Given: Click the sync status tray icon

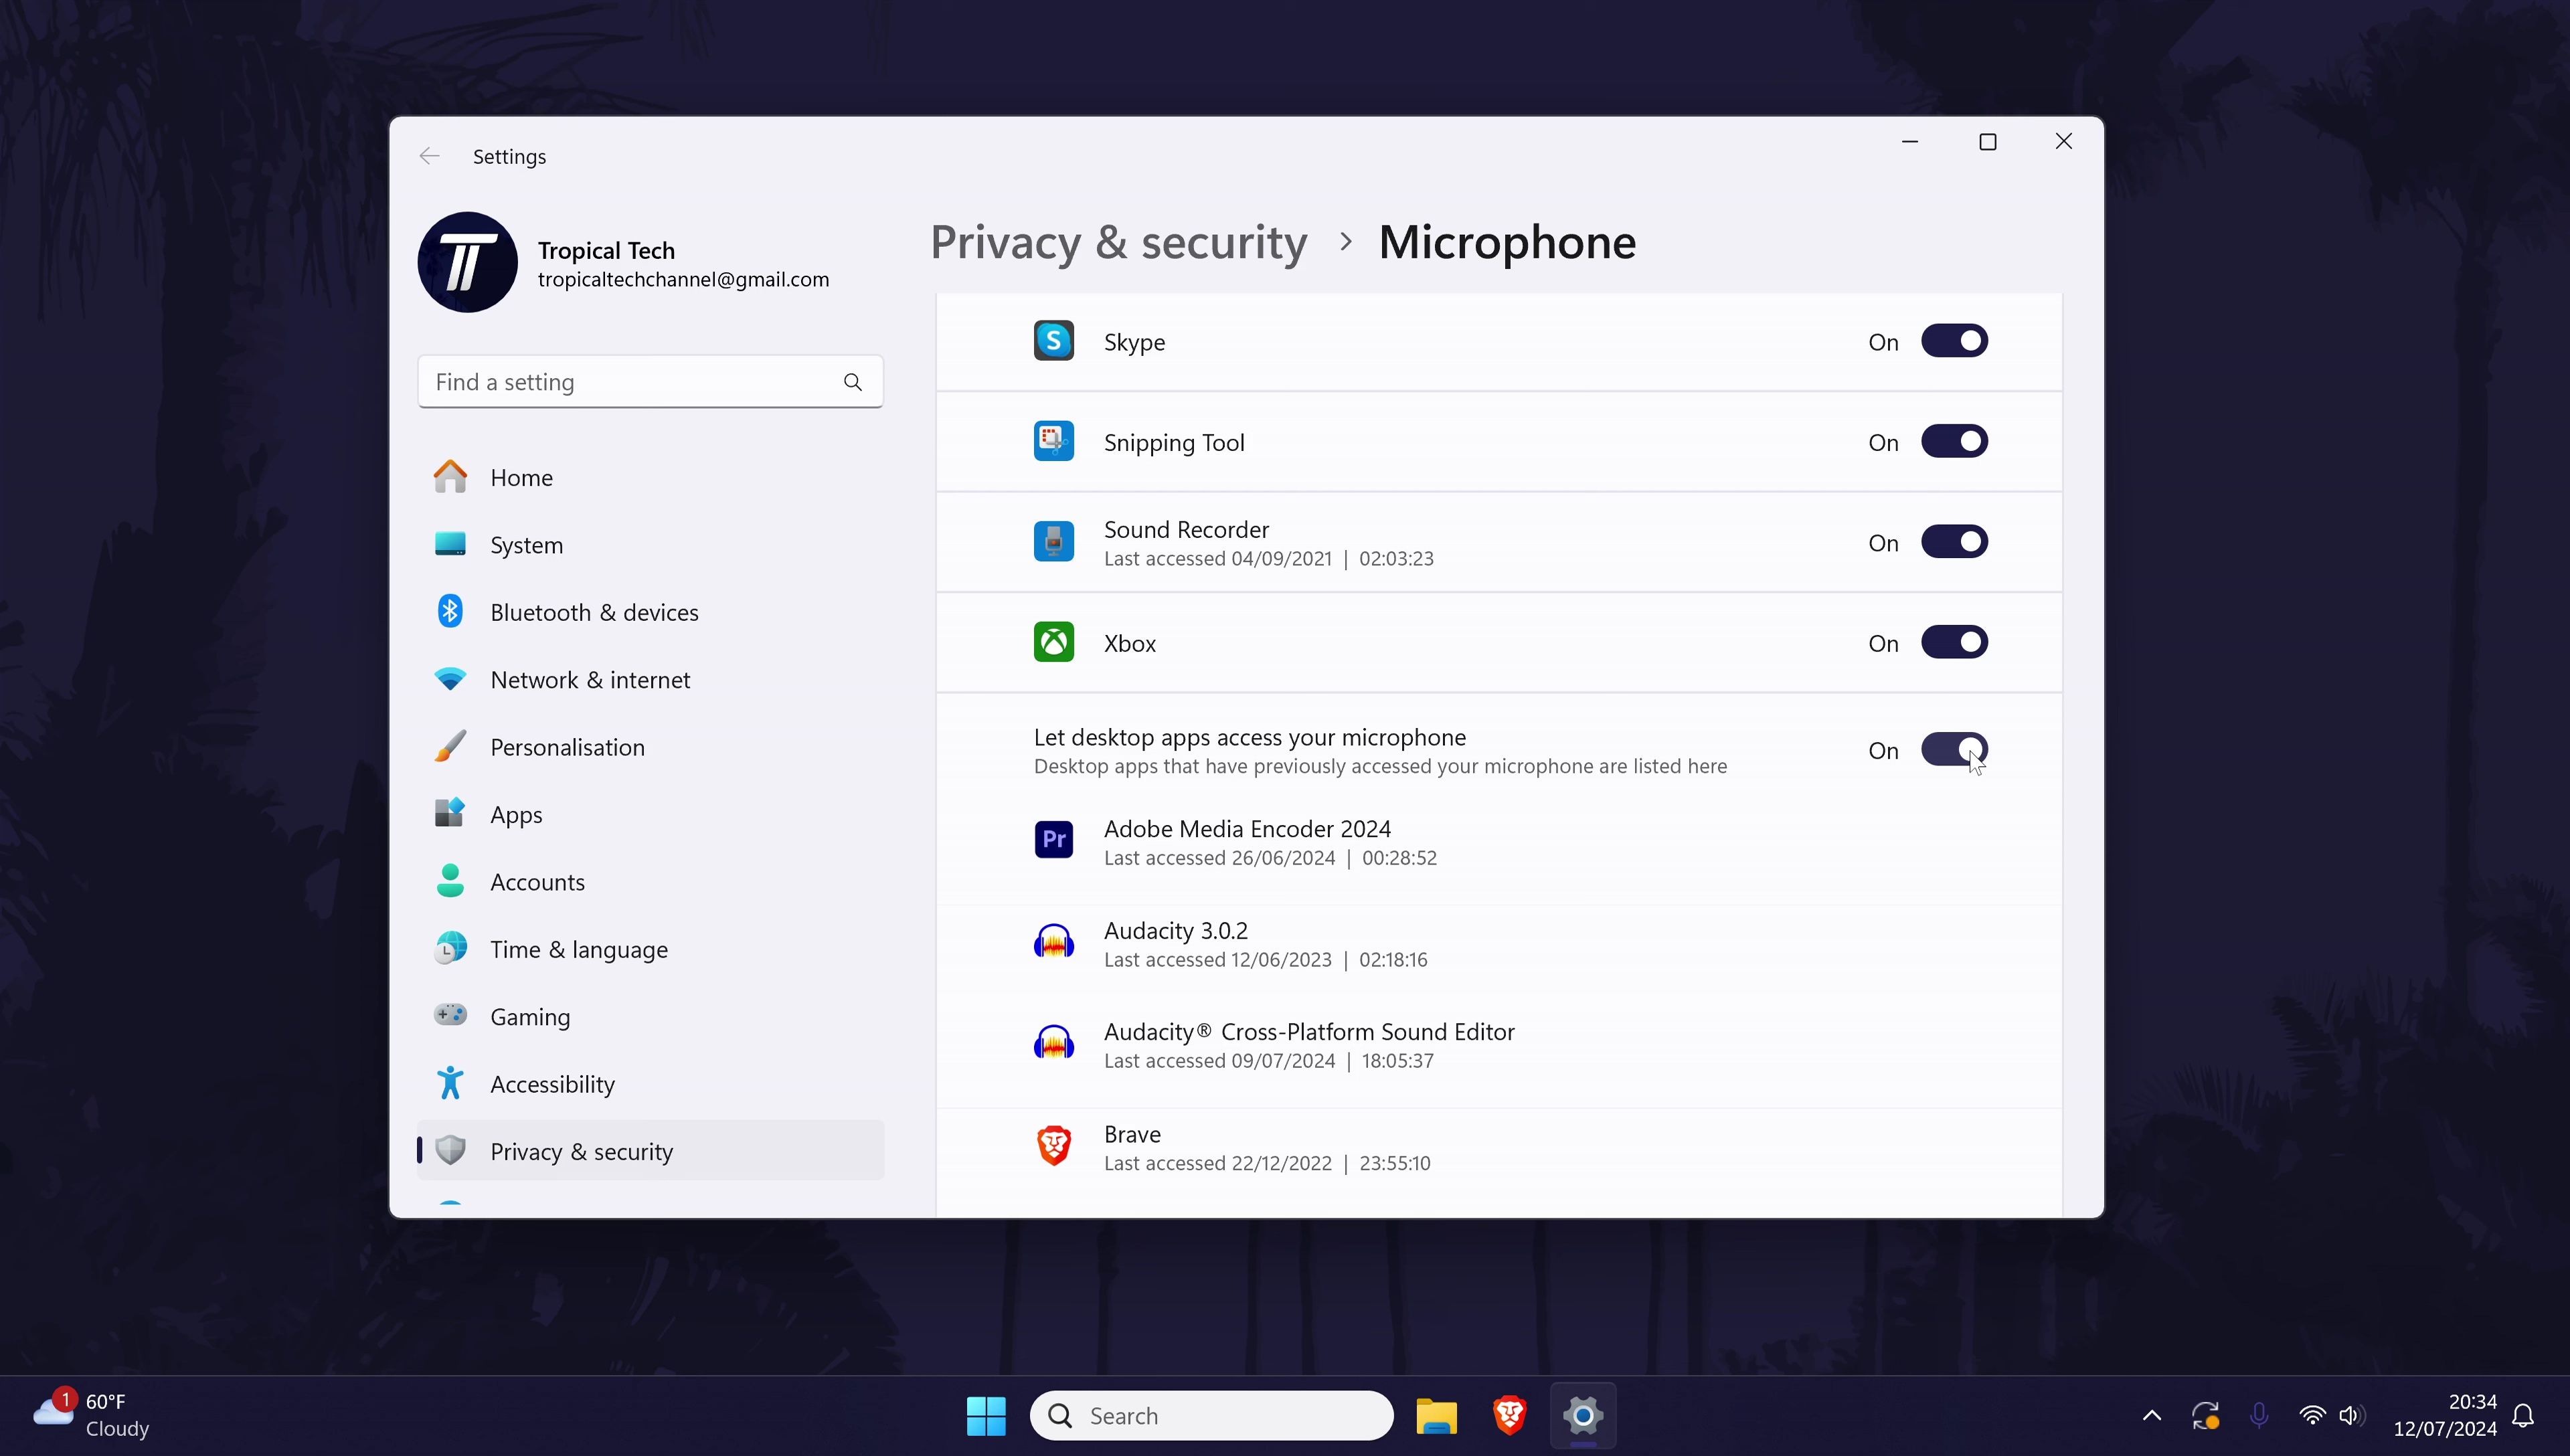Looking at the screenshot, I should pyautogui.click(x=2205, y=1416).
